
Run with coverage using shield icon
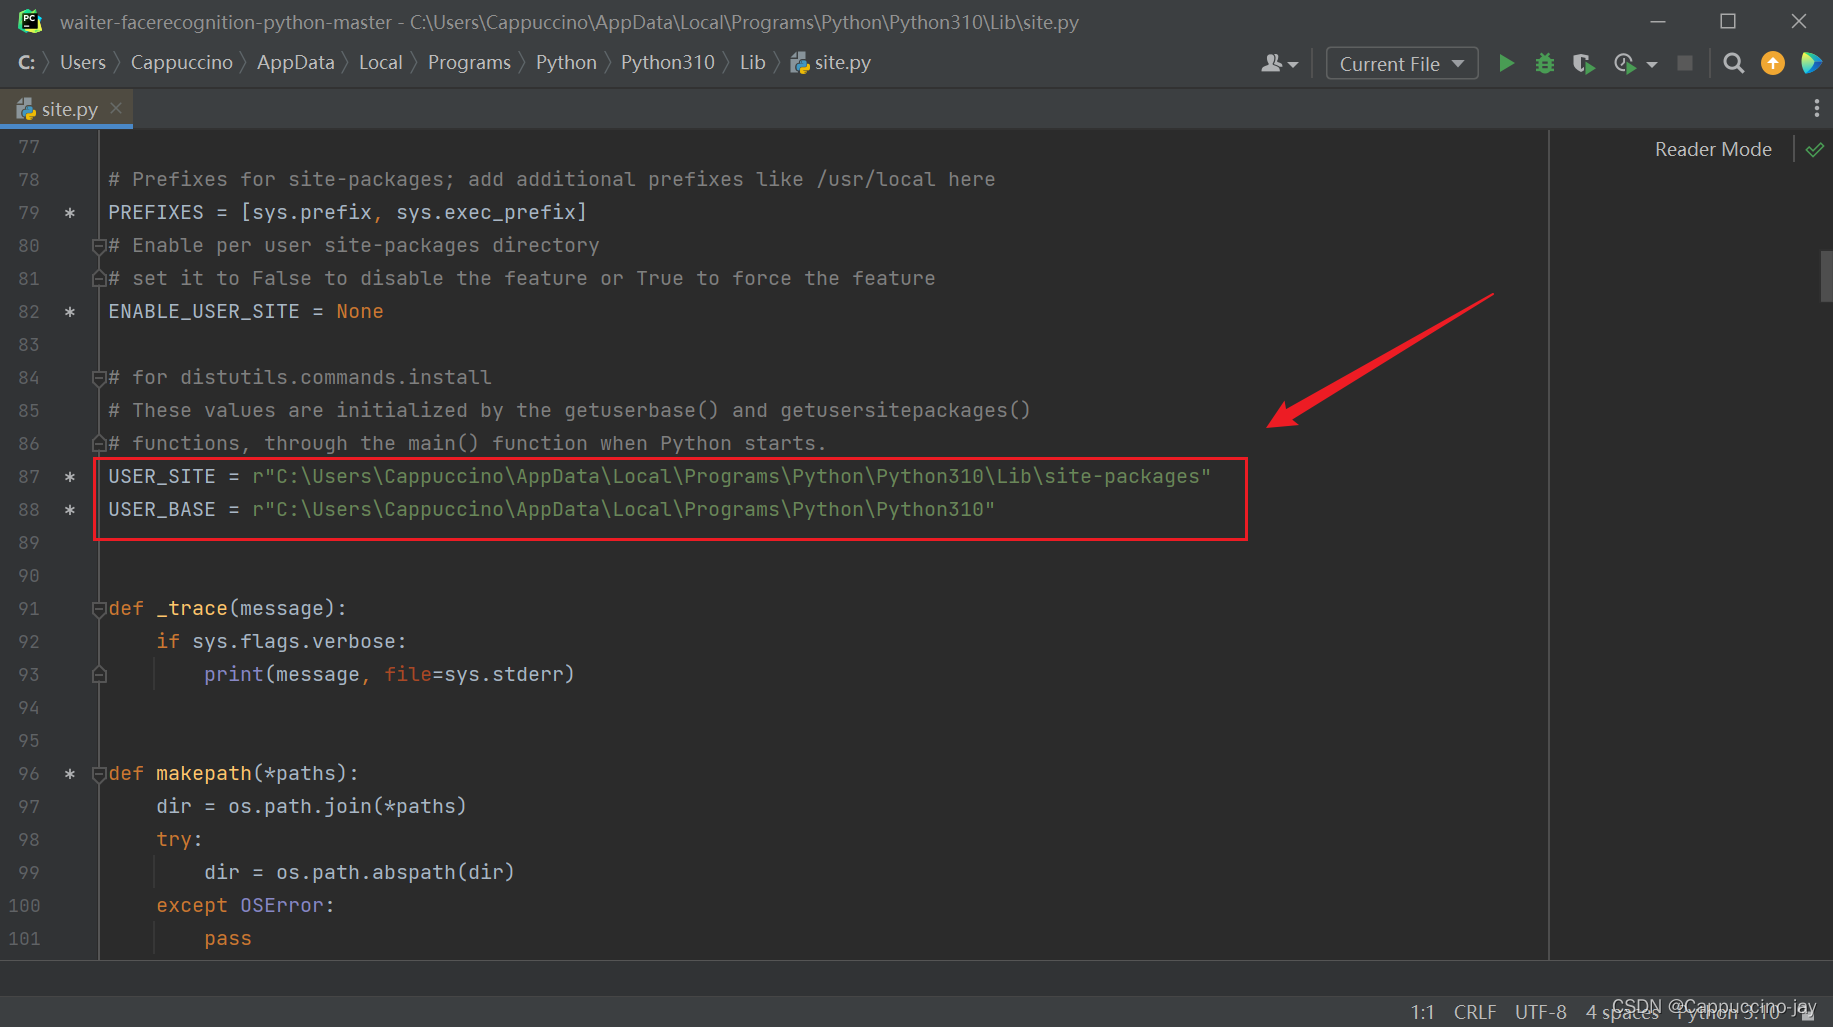(1583, 64)
